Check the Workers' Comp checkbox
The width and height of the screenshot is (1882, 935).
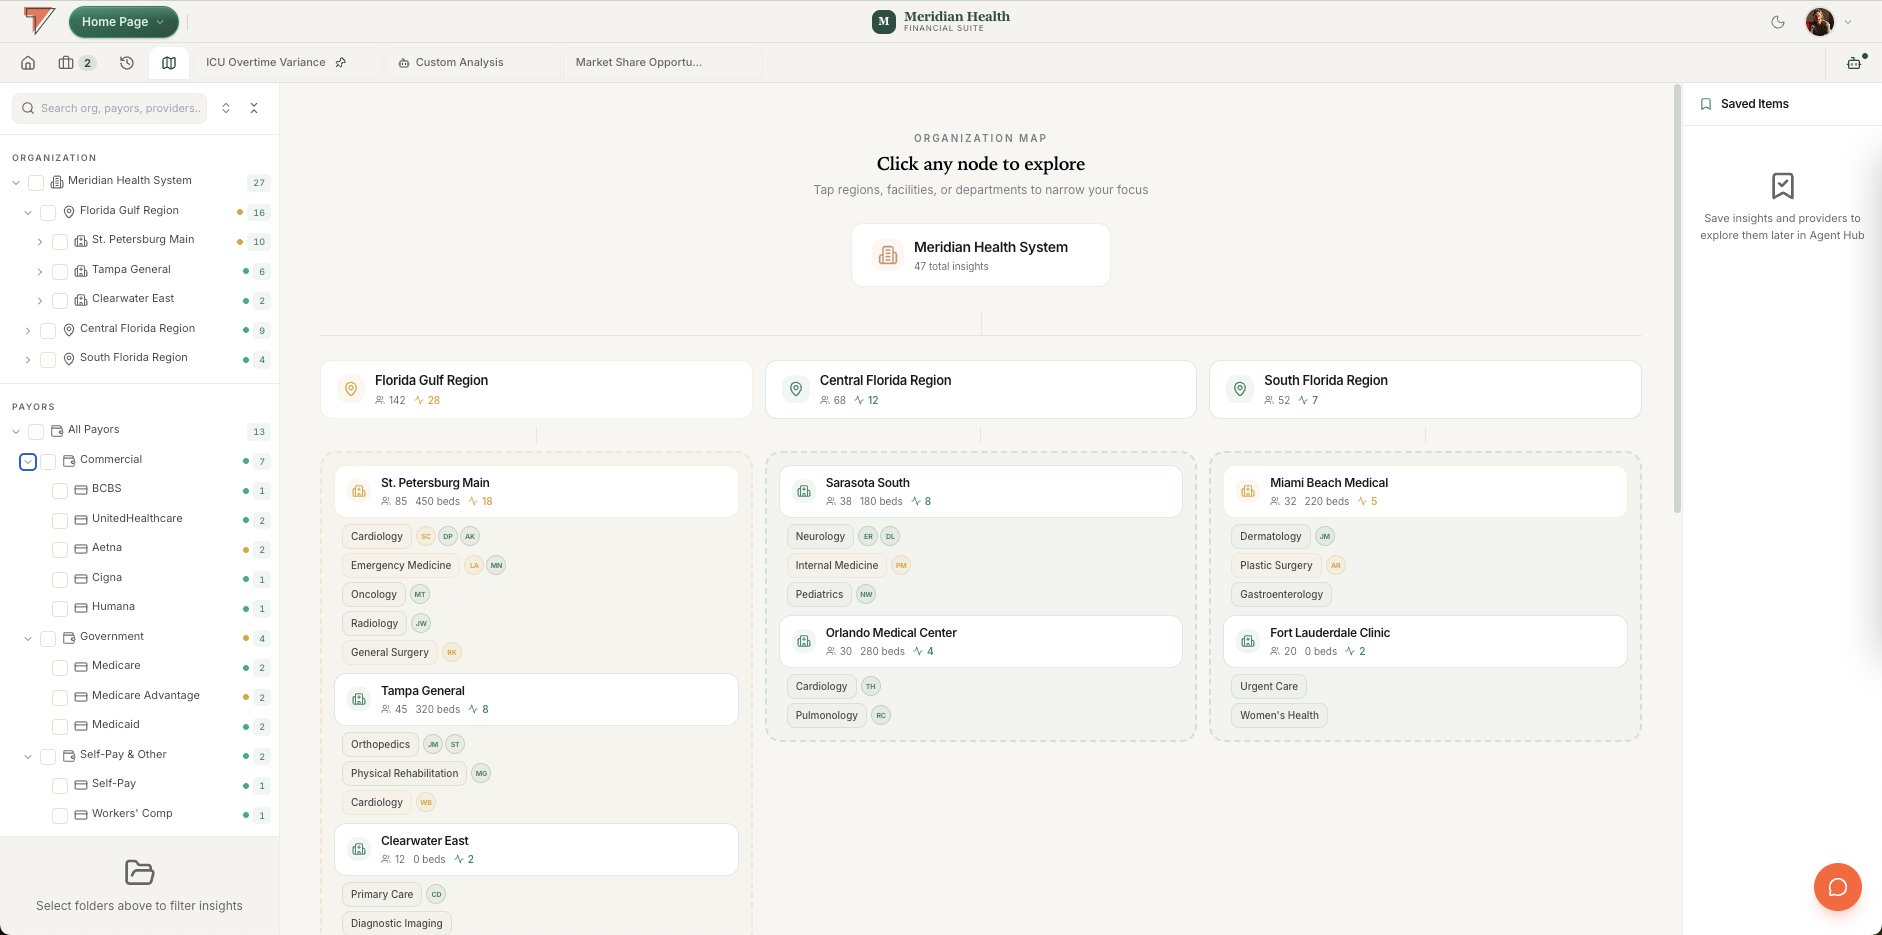(60, 815)
